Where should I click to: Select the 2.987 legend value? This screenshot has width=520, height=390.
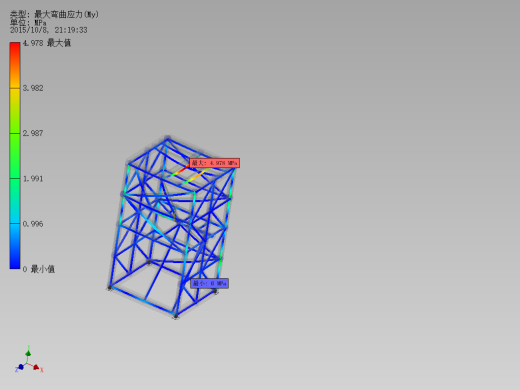pos(33,133)
